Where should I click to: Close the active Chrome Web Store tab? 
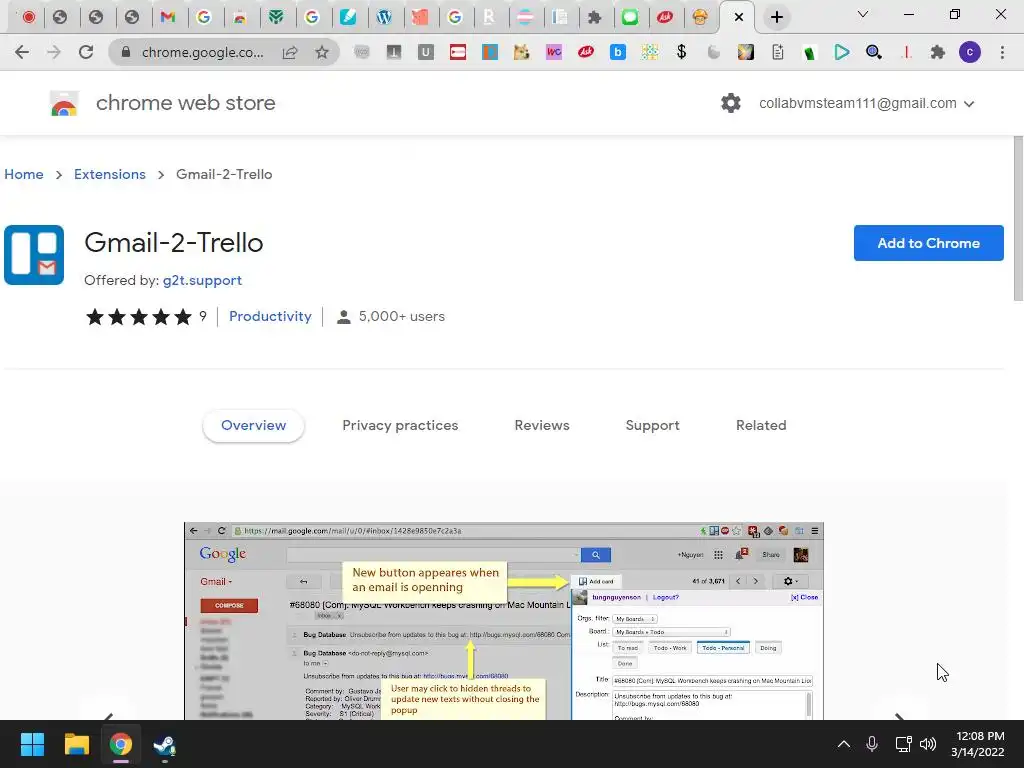click(x=739, y=17)
